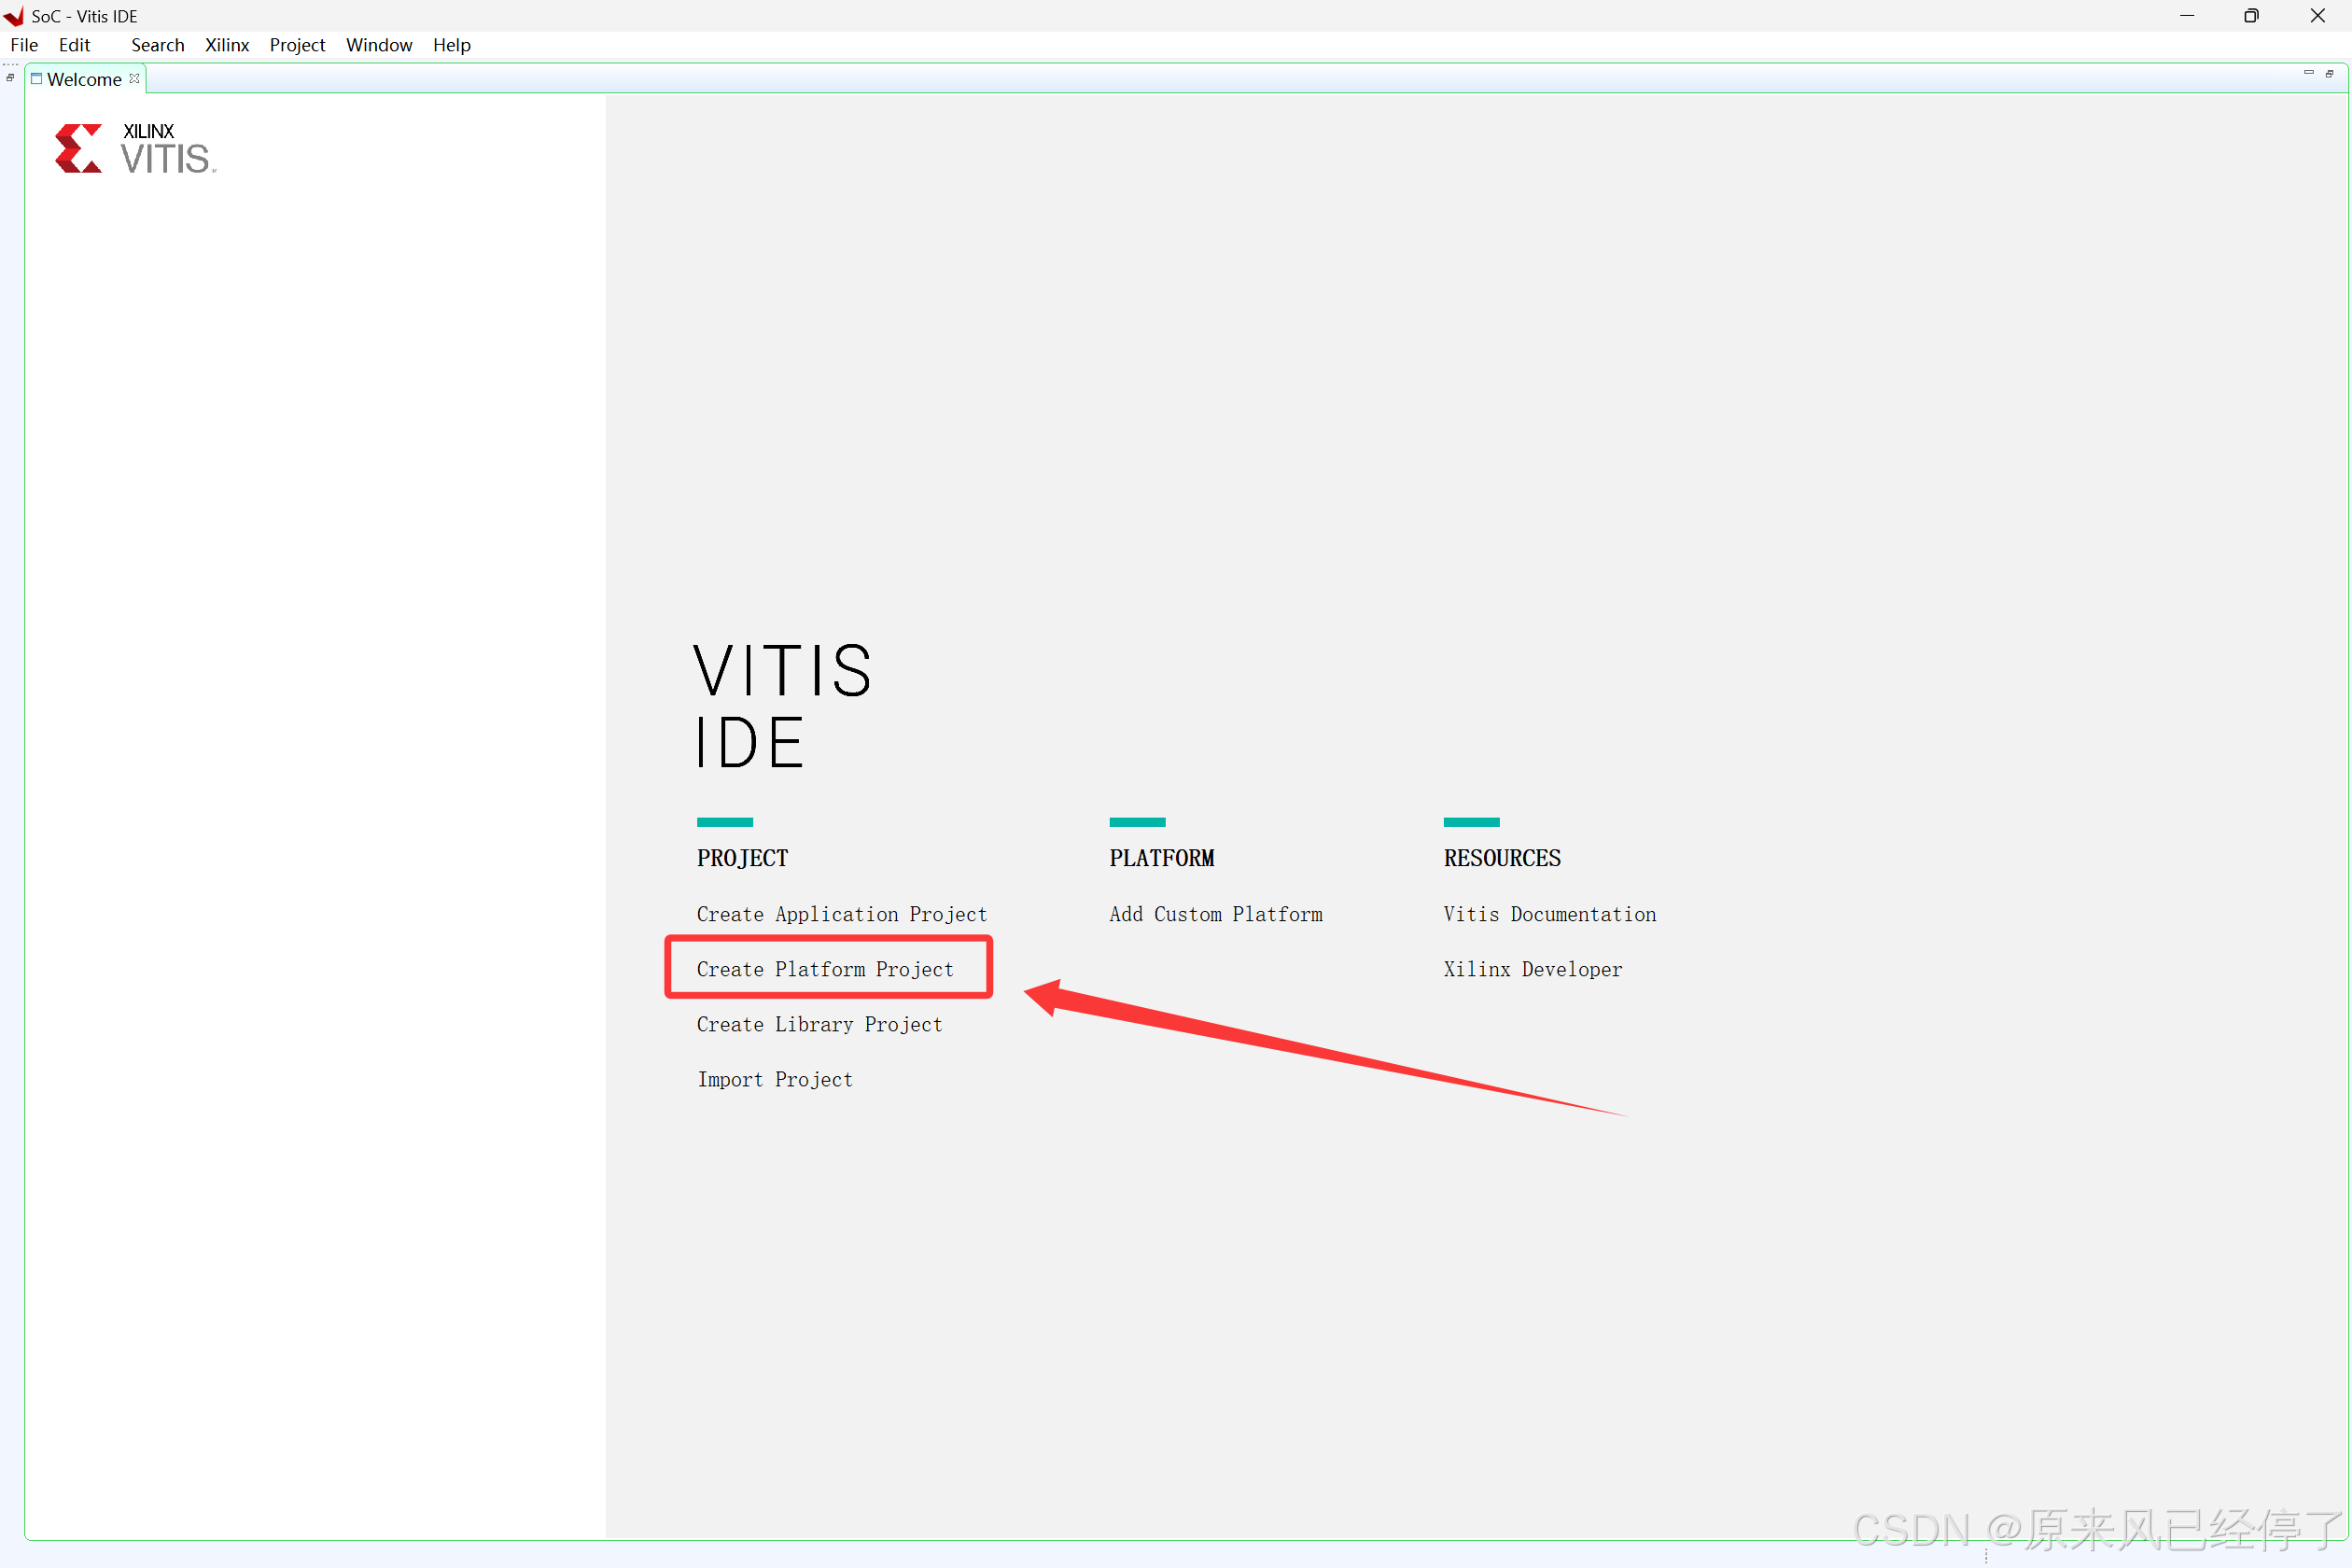Open the File menu

[24, 45]
